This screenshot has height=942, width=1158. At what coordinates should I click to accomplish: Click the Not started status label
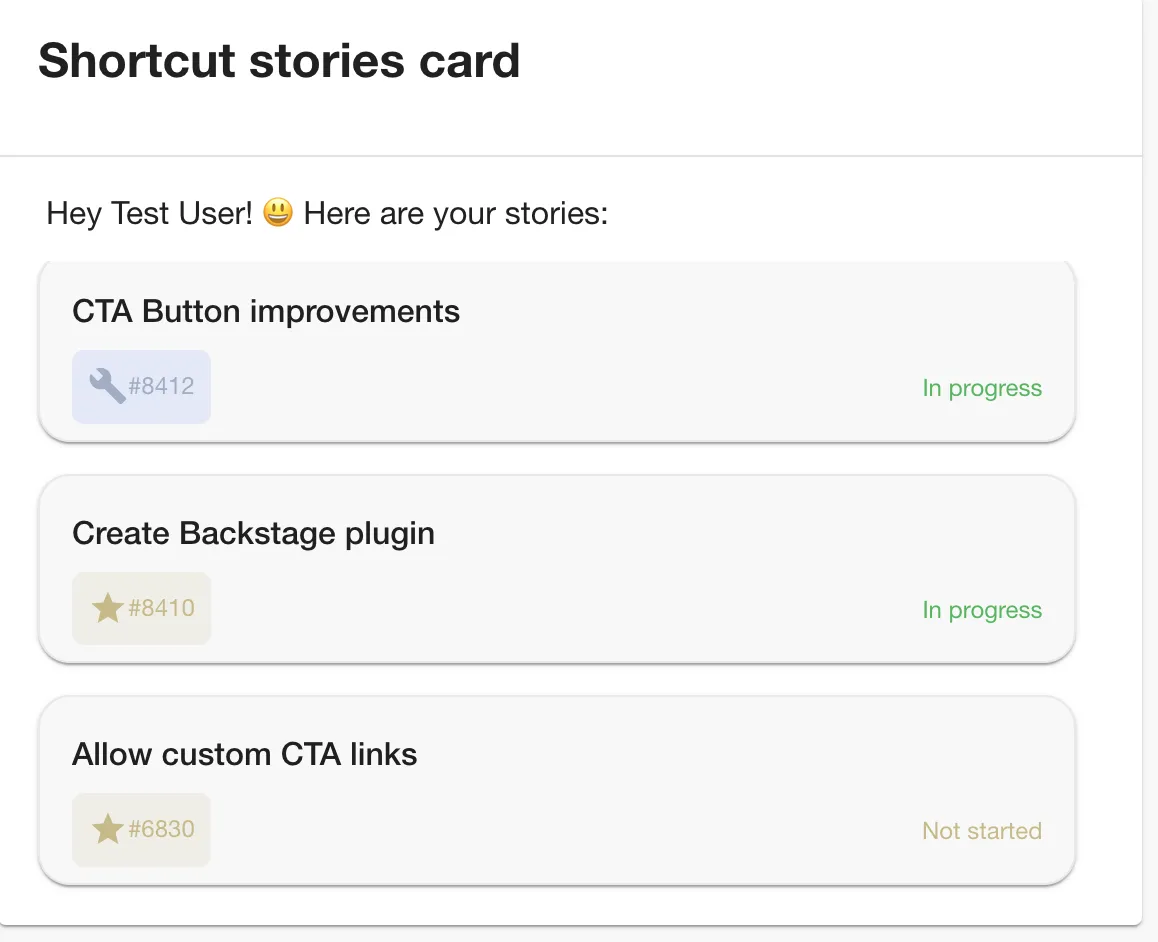click(x=981, y=830)
